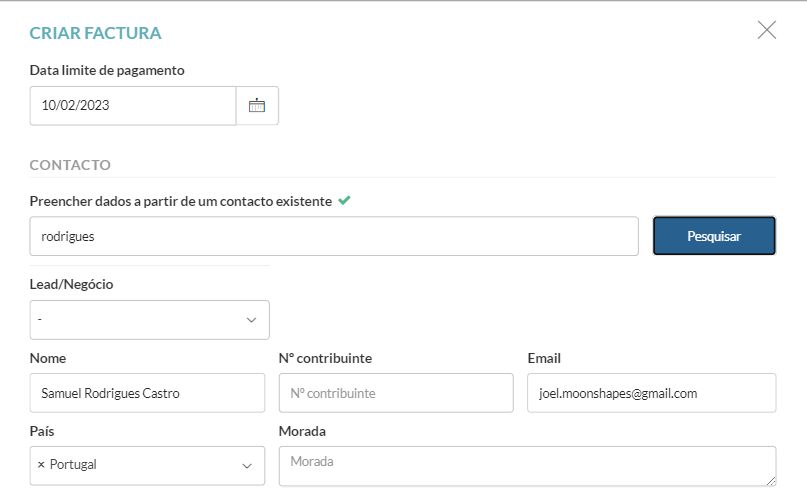
Task: Click the País label
Action: coord(42,431)
